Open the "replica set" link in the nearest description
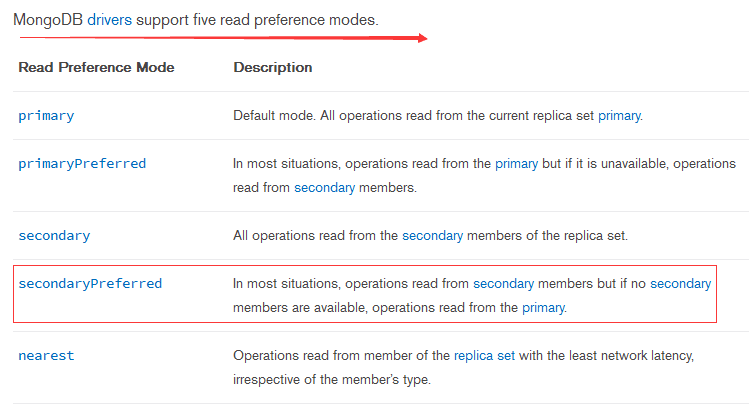749x412 pixels. (x=483, y=355)
